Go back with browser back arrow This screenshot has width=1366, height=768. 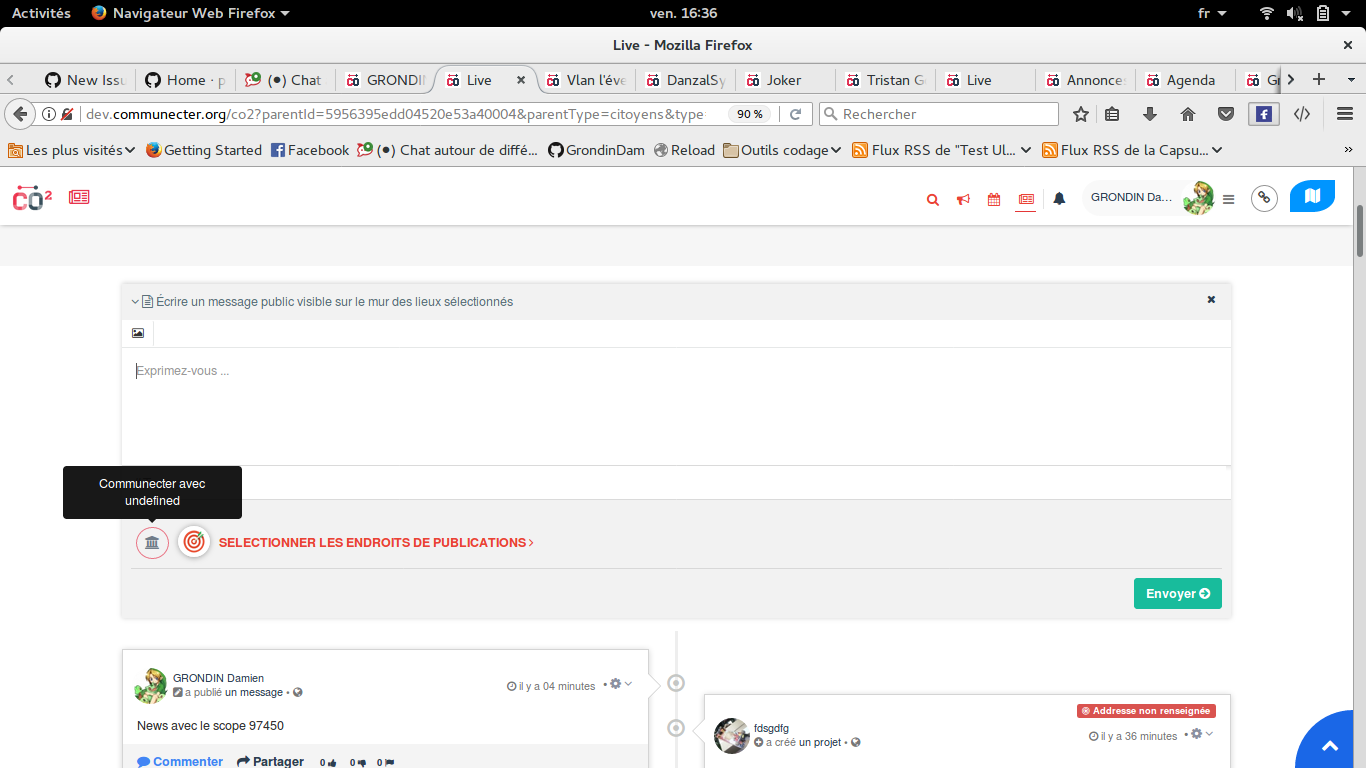(x=19, y=114)
